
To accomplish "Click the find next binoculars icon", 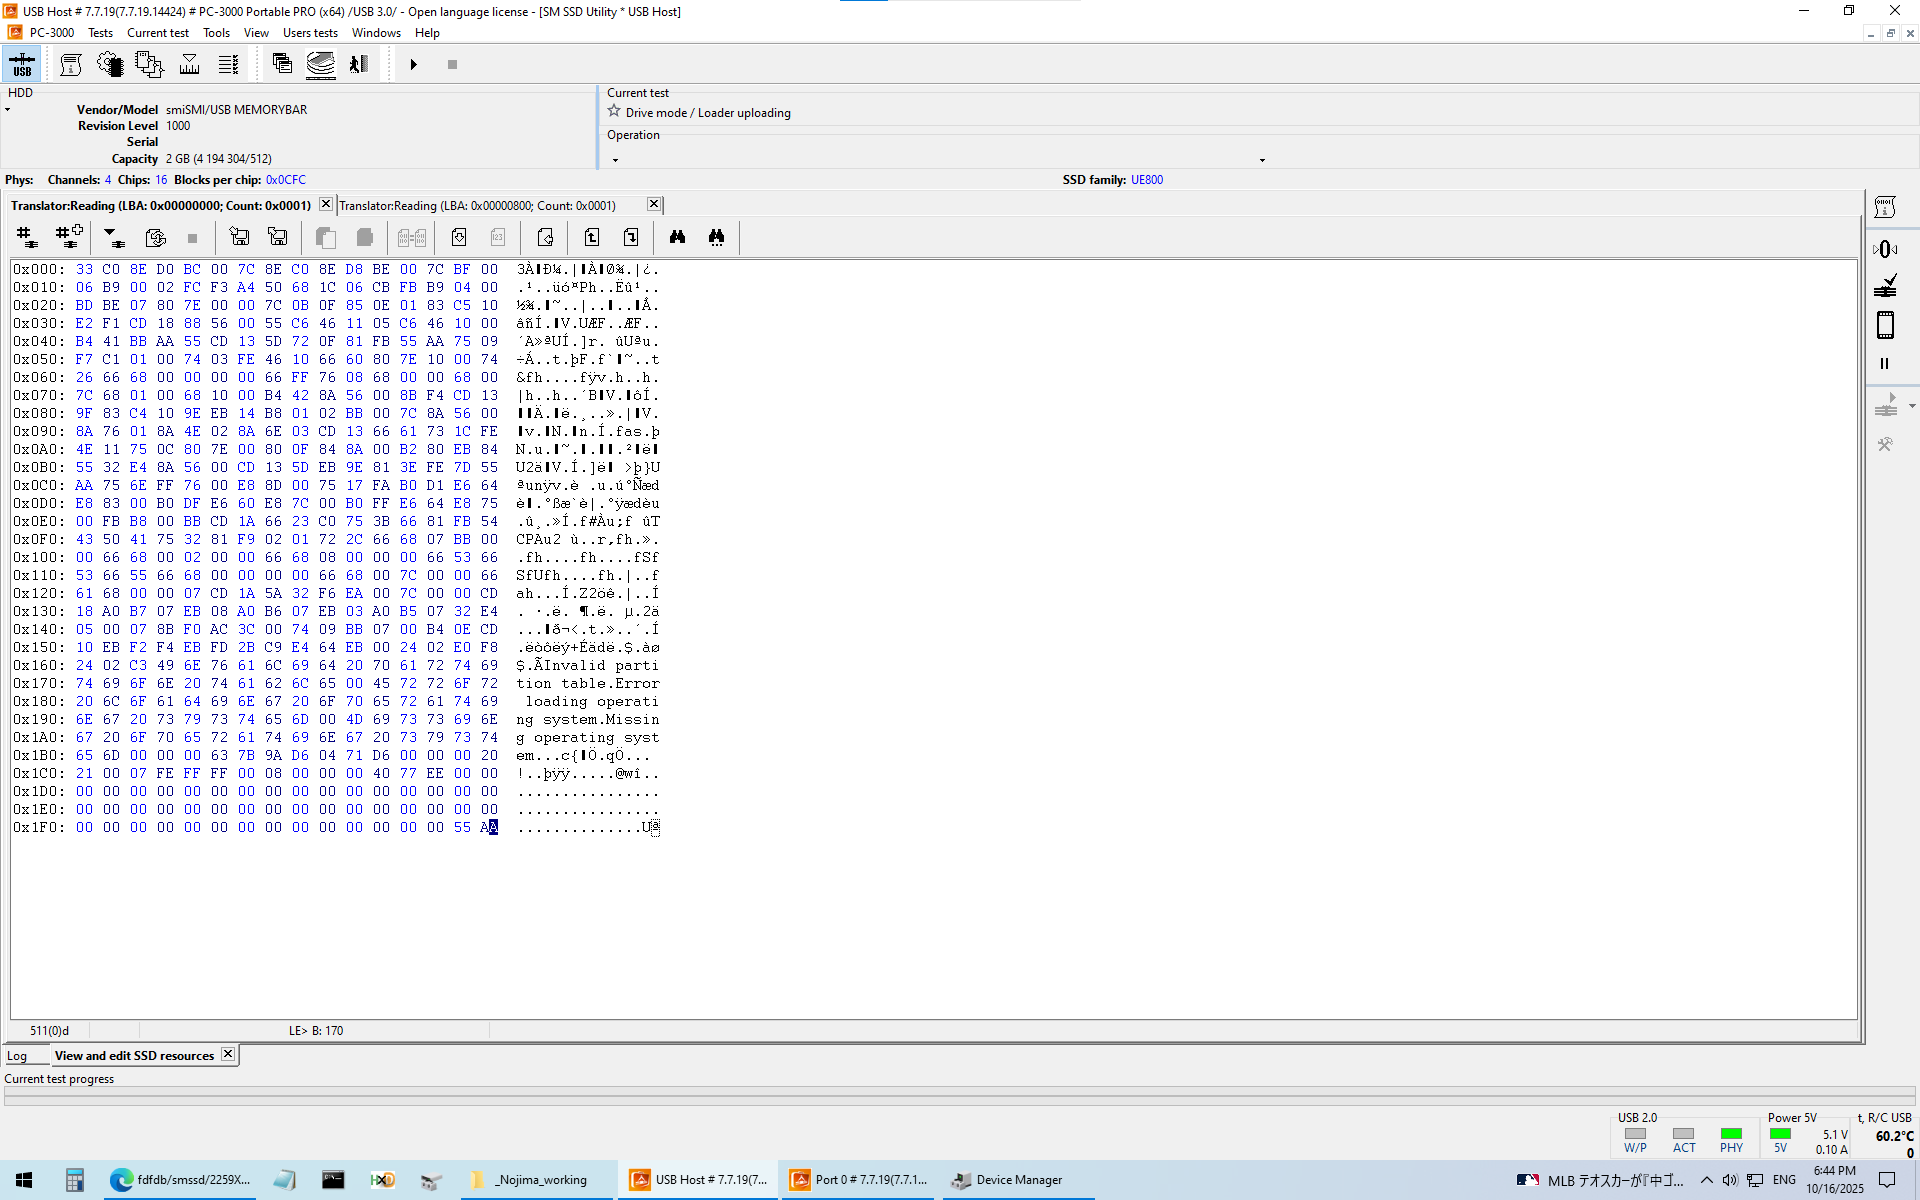I will (716, 237).
